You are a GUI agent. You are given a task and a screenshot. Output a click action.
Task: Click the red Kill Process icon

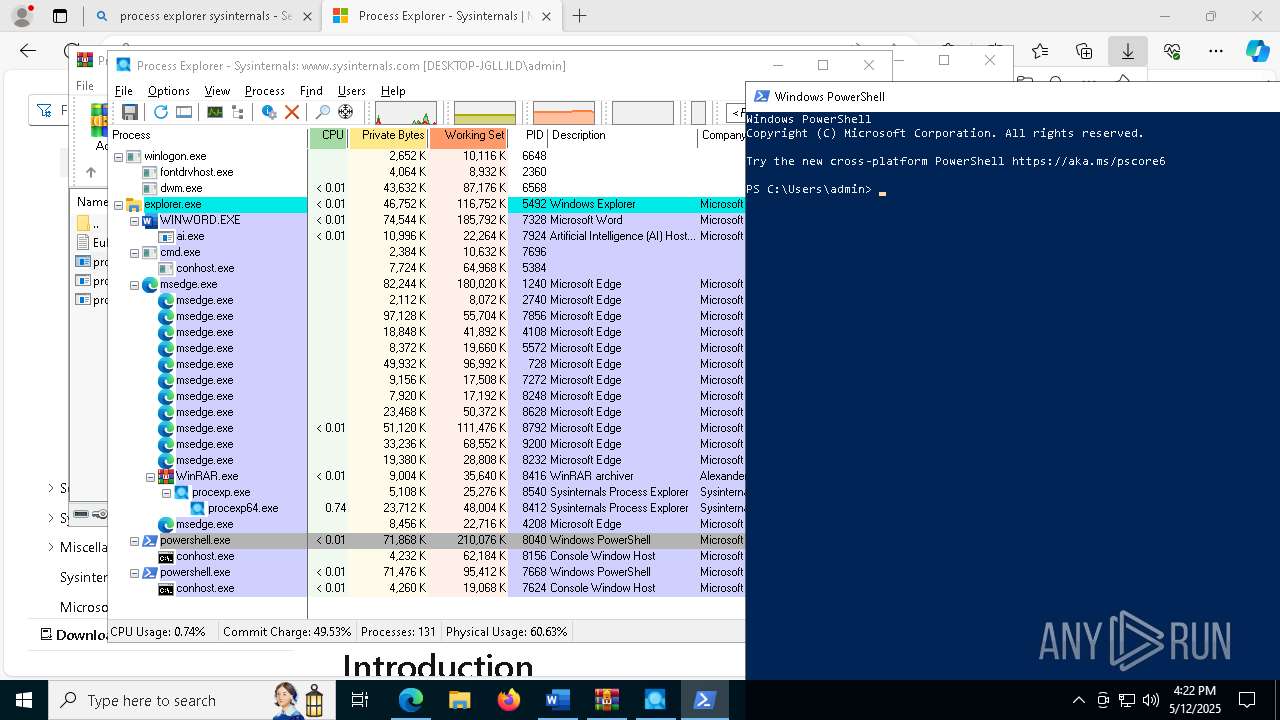[292, 112]
